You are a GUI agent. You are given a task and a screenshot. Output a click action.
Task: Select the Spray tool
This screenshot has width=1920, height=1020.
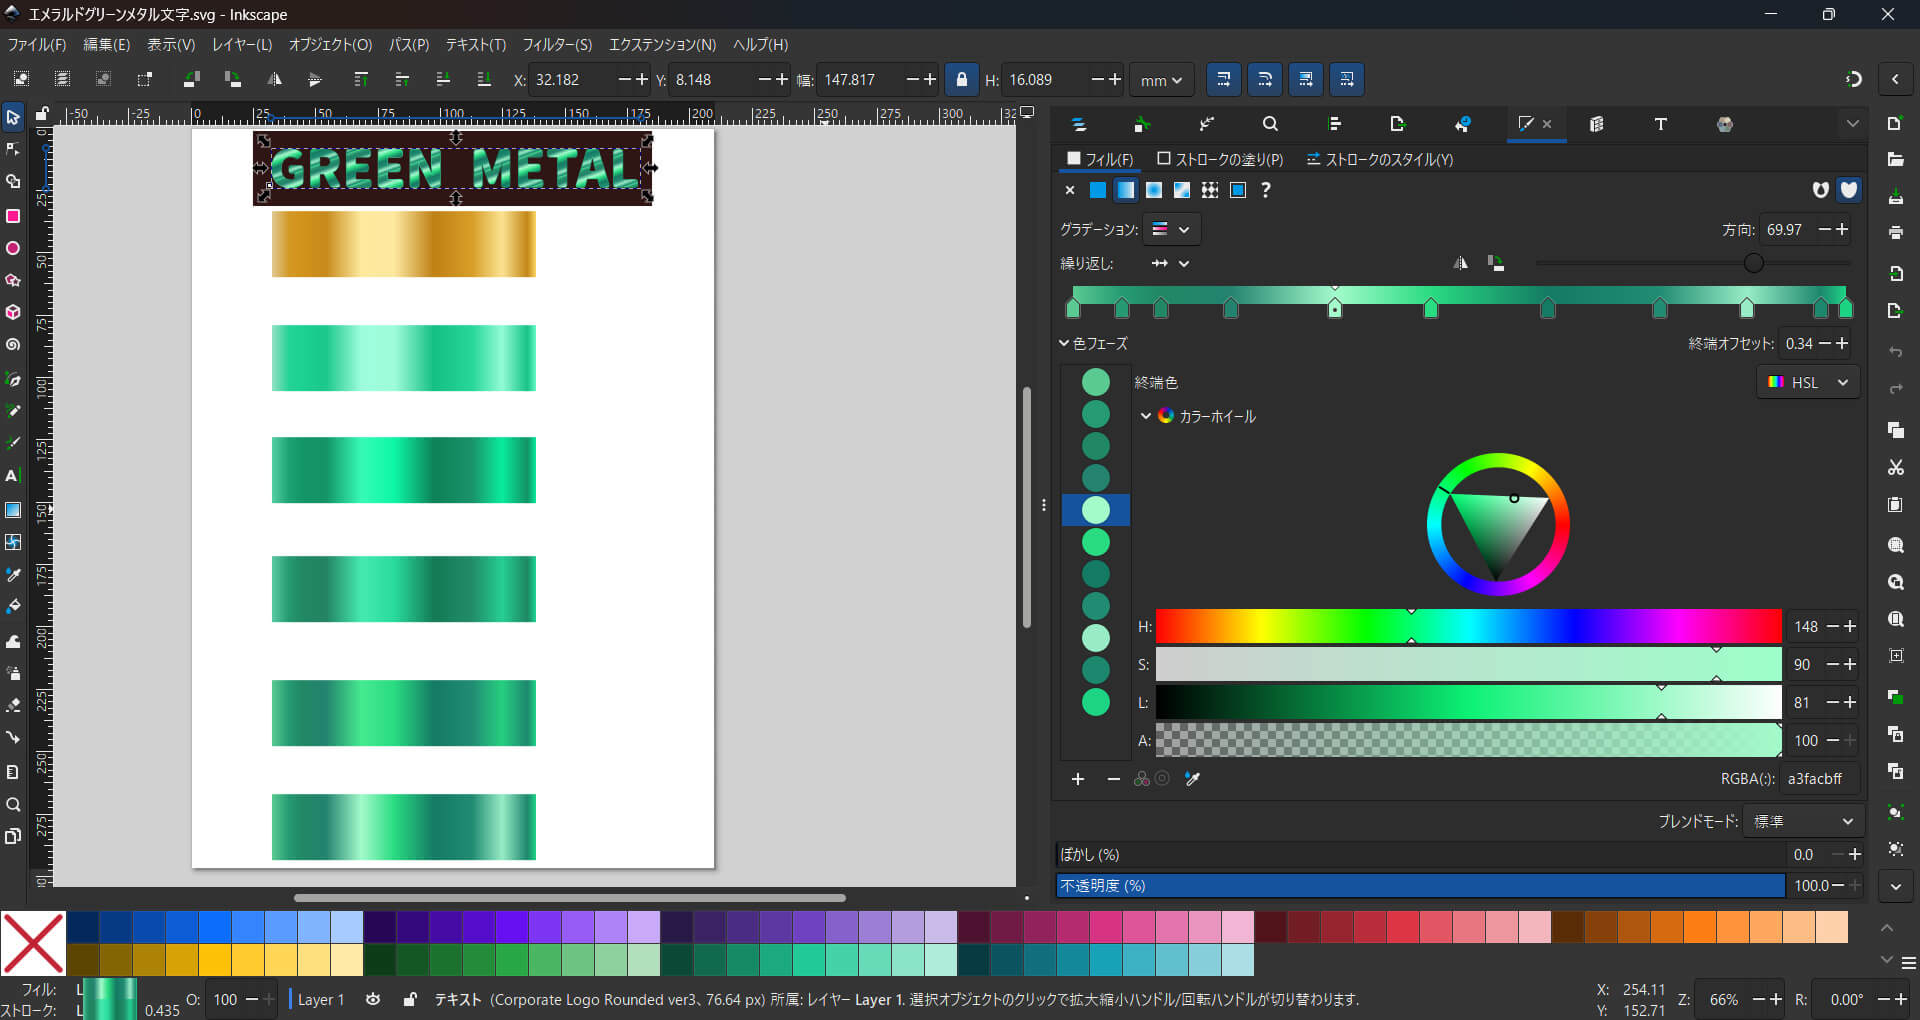tap(13, 673)
